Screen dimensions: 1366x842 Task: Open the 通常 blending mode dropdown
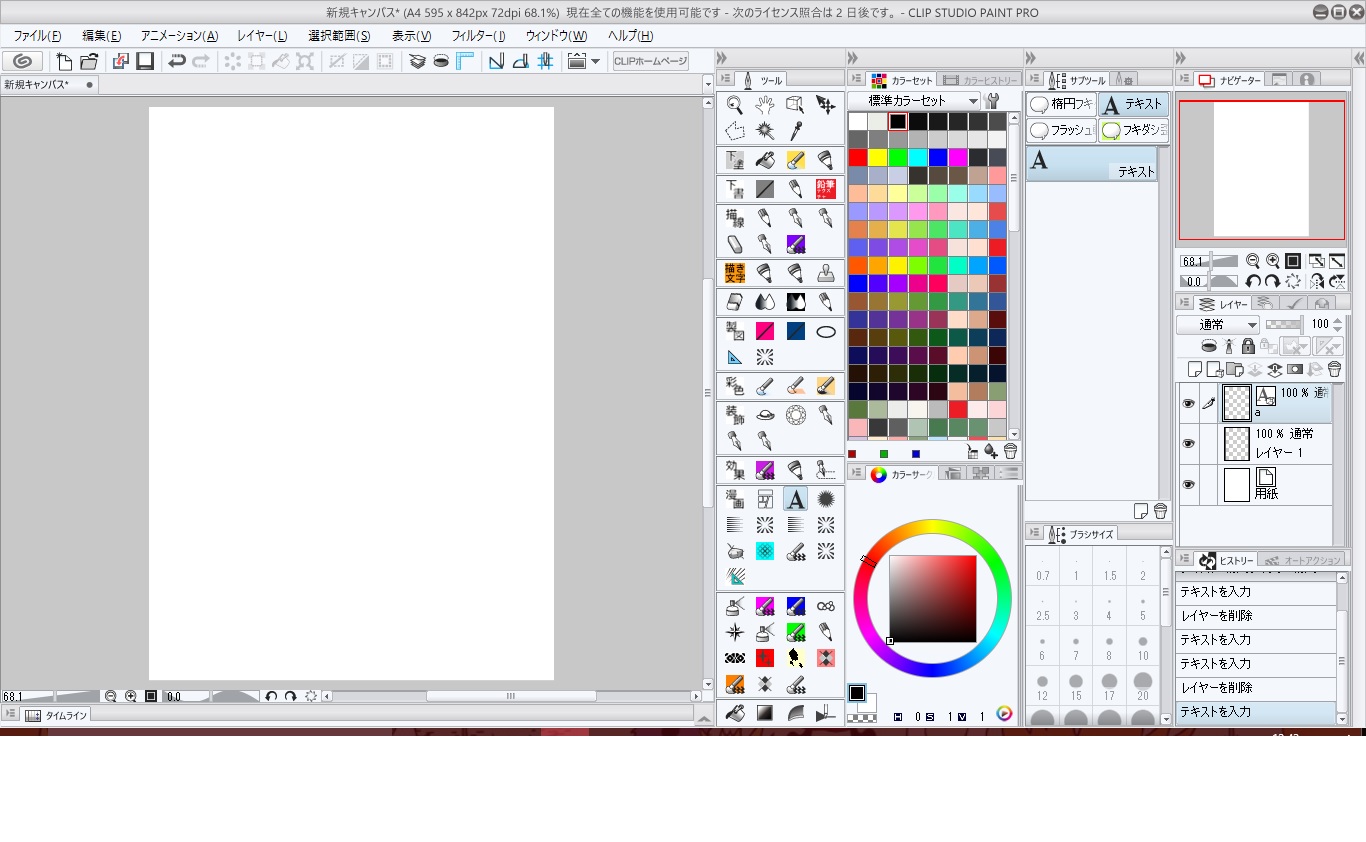point(1218,324)
